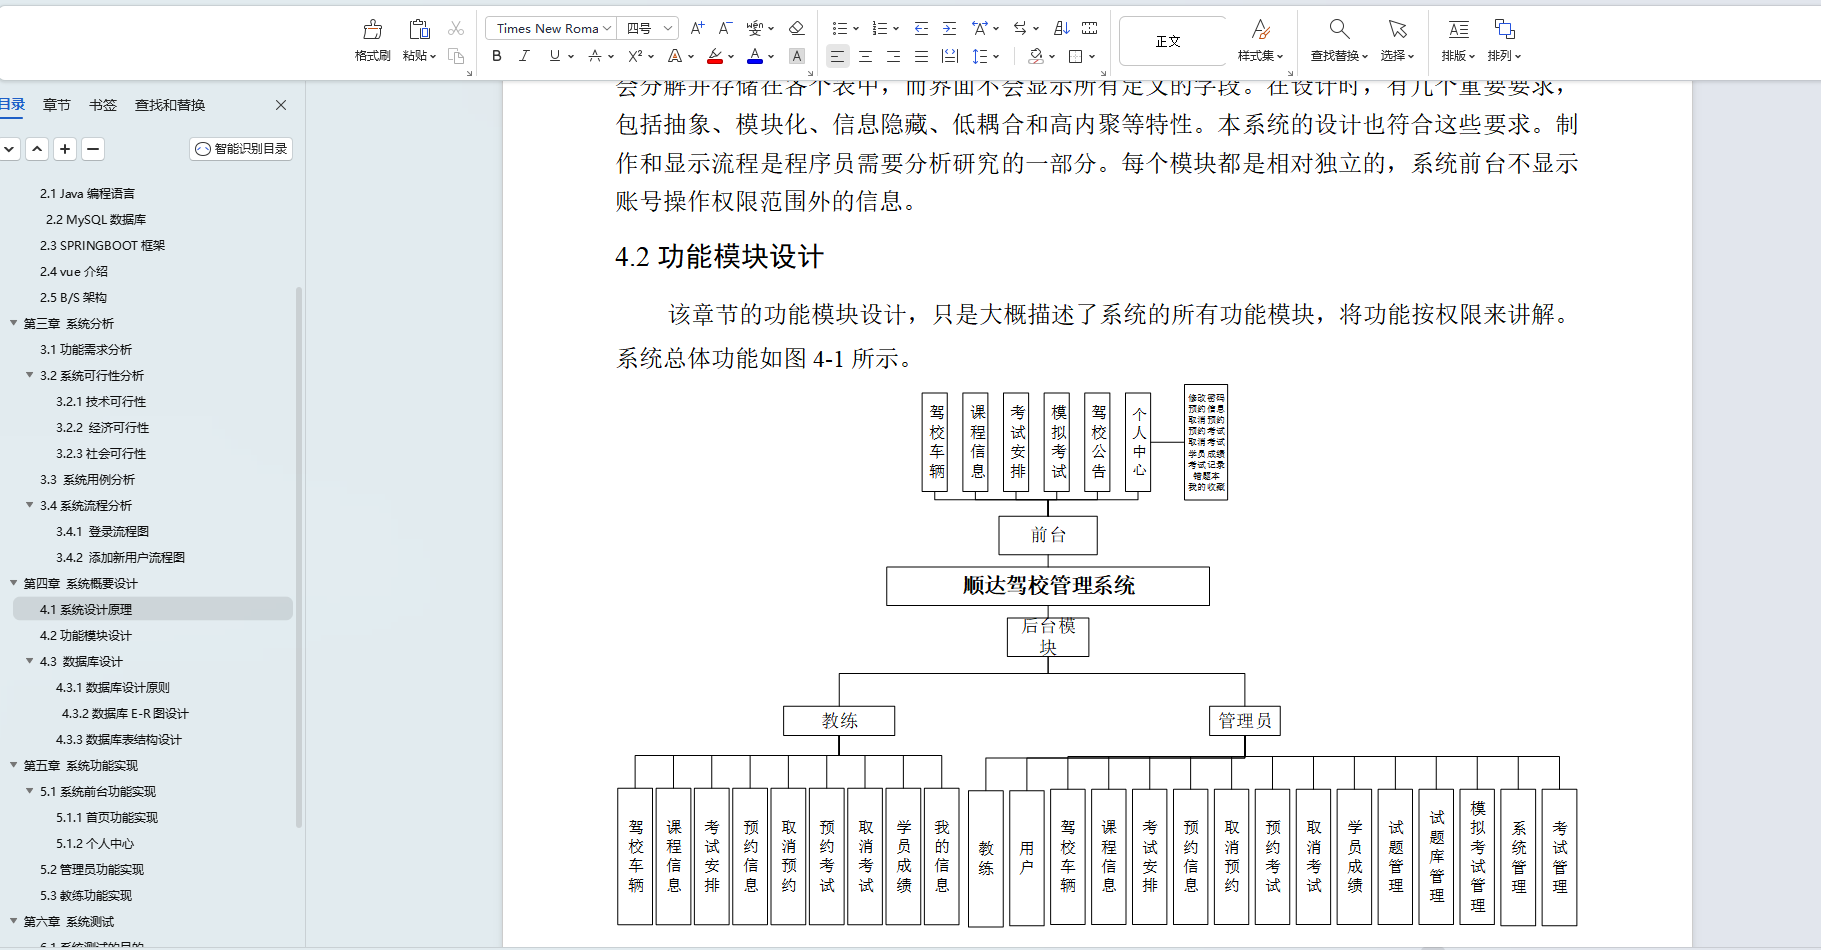Collapse the 第三章 系统分析 tree node
The height and width of the screenshot is (950, 1821).
click(x=13, y=323)
